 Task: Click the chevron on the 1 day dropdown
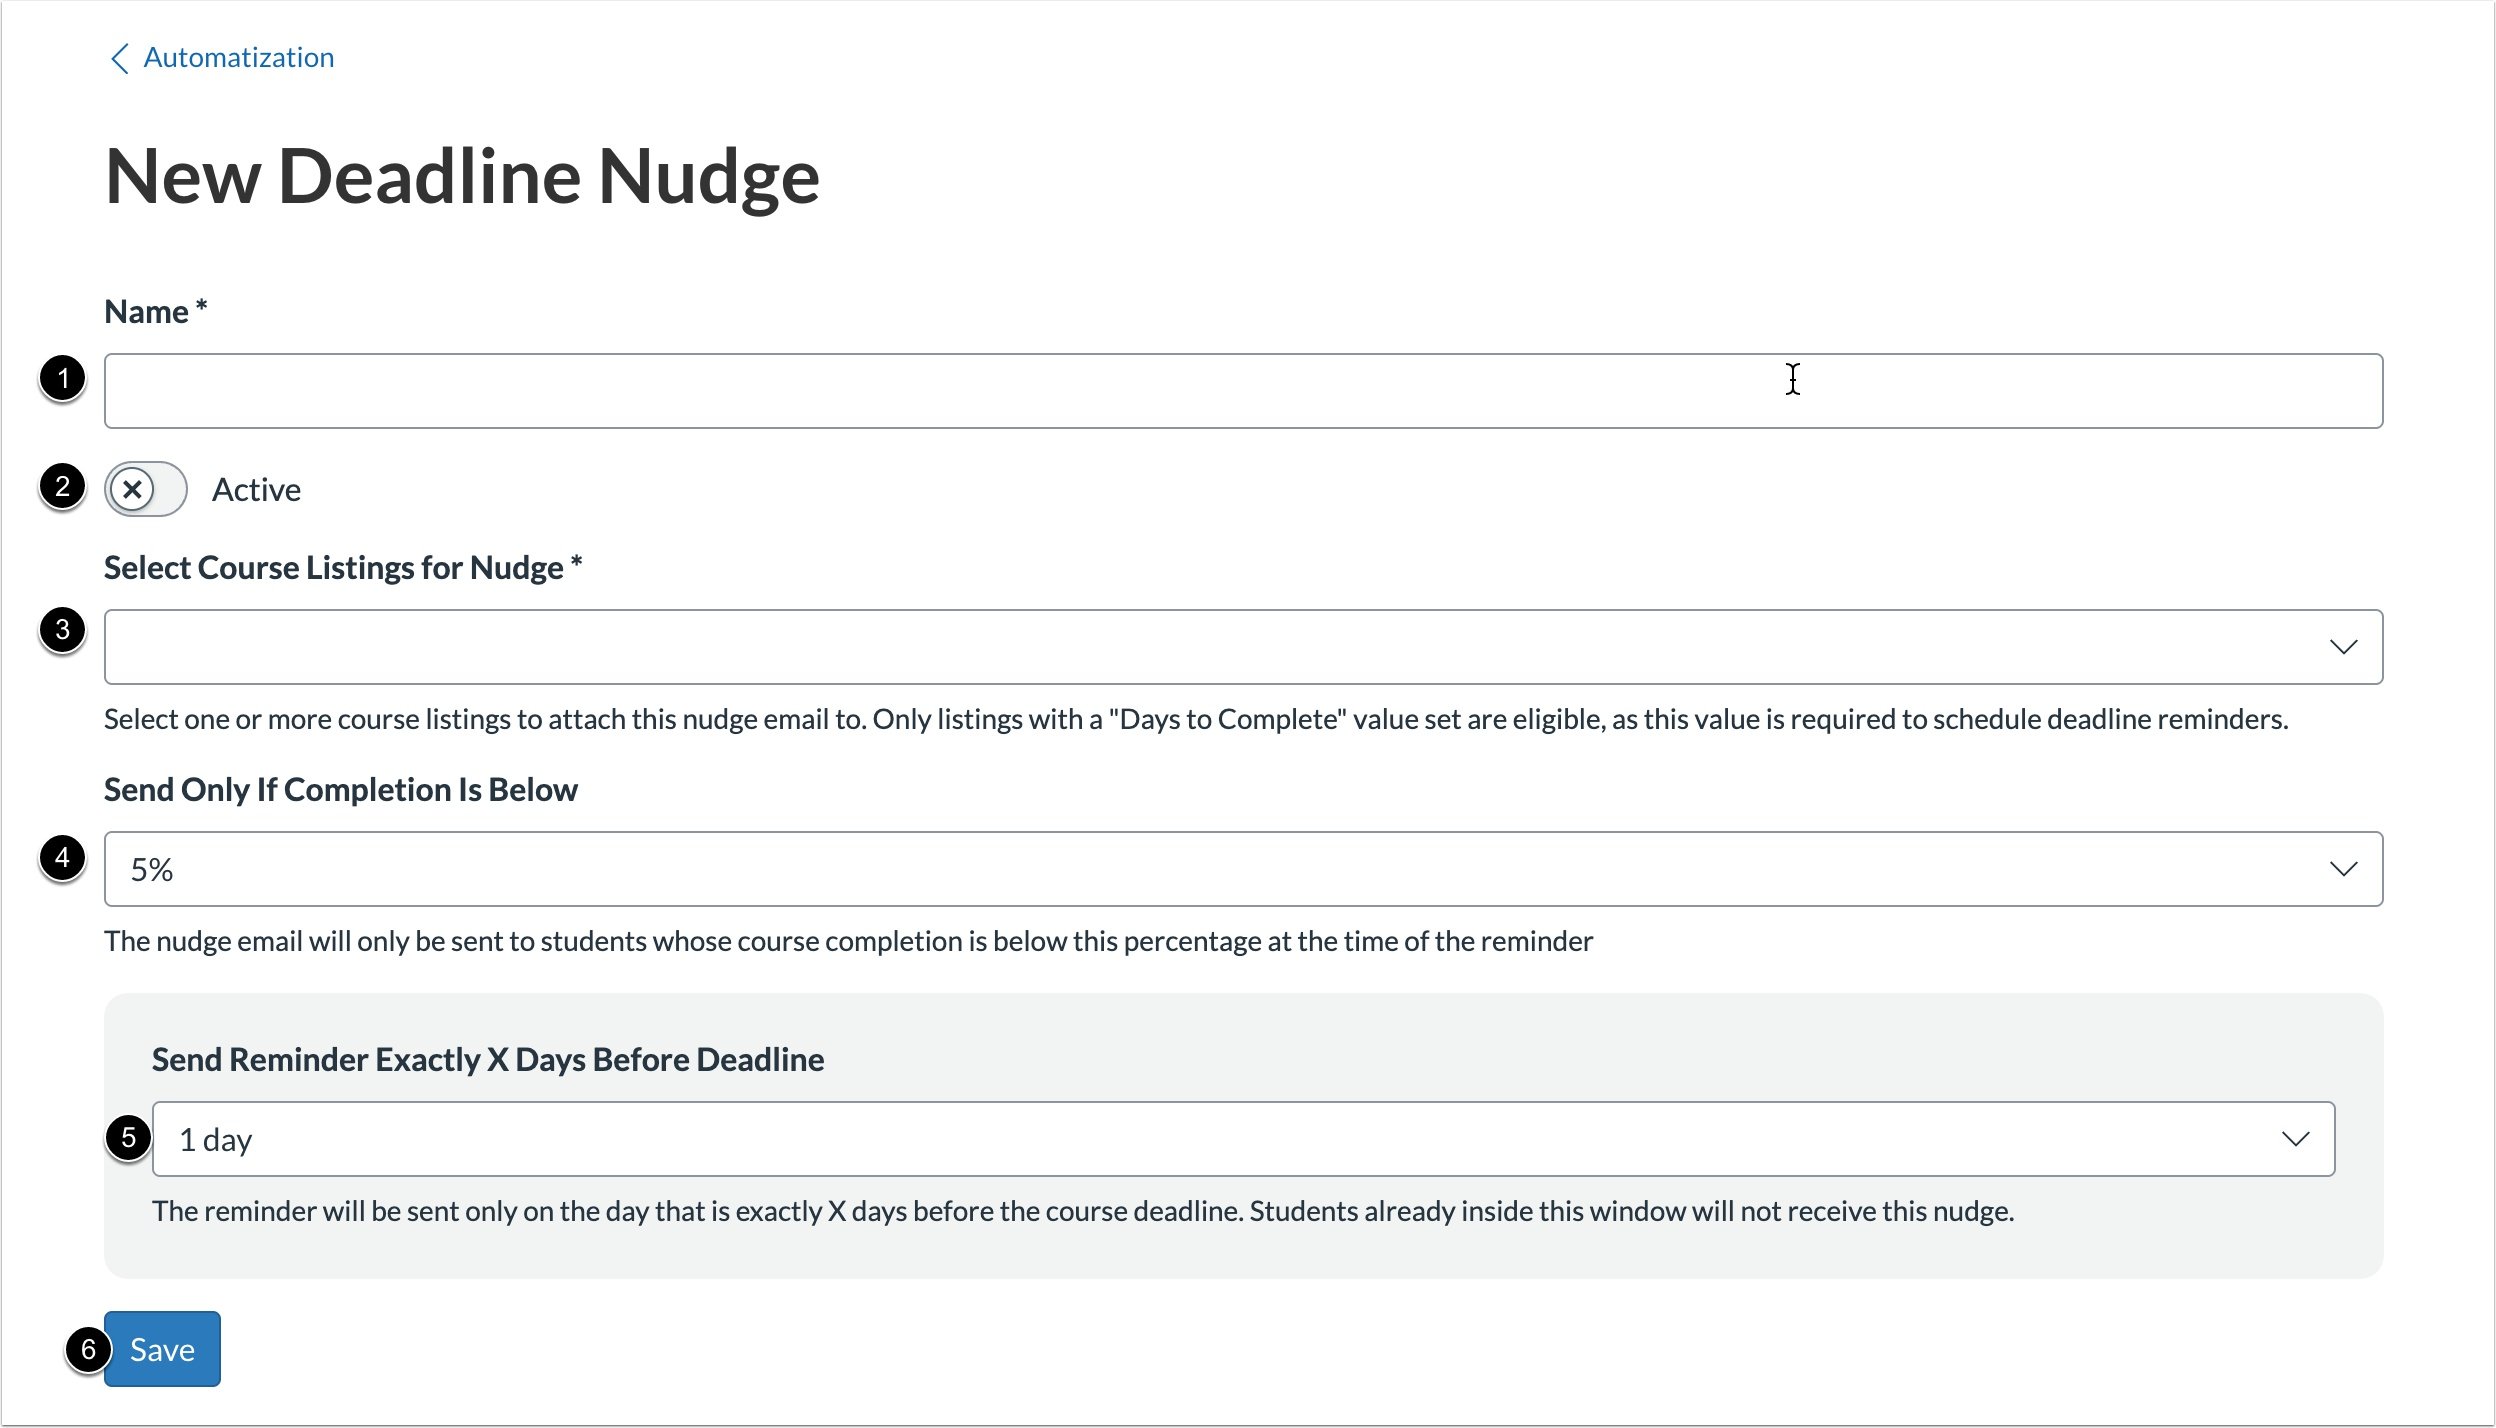(x=2296, y=1137)
